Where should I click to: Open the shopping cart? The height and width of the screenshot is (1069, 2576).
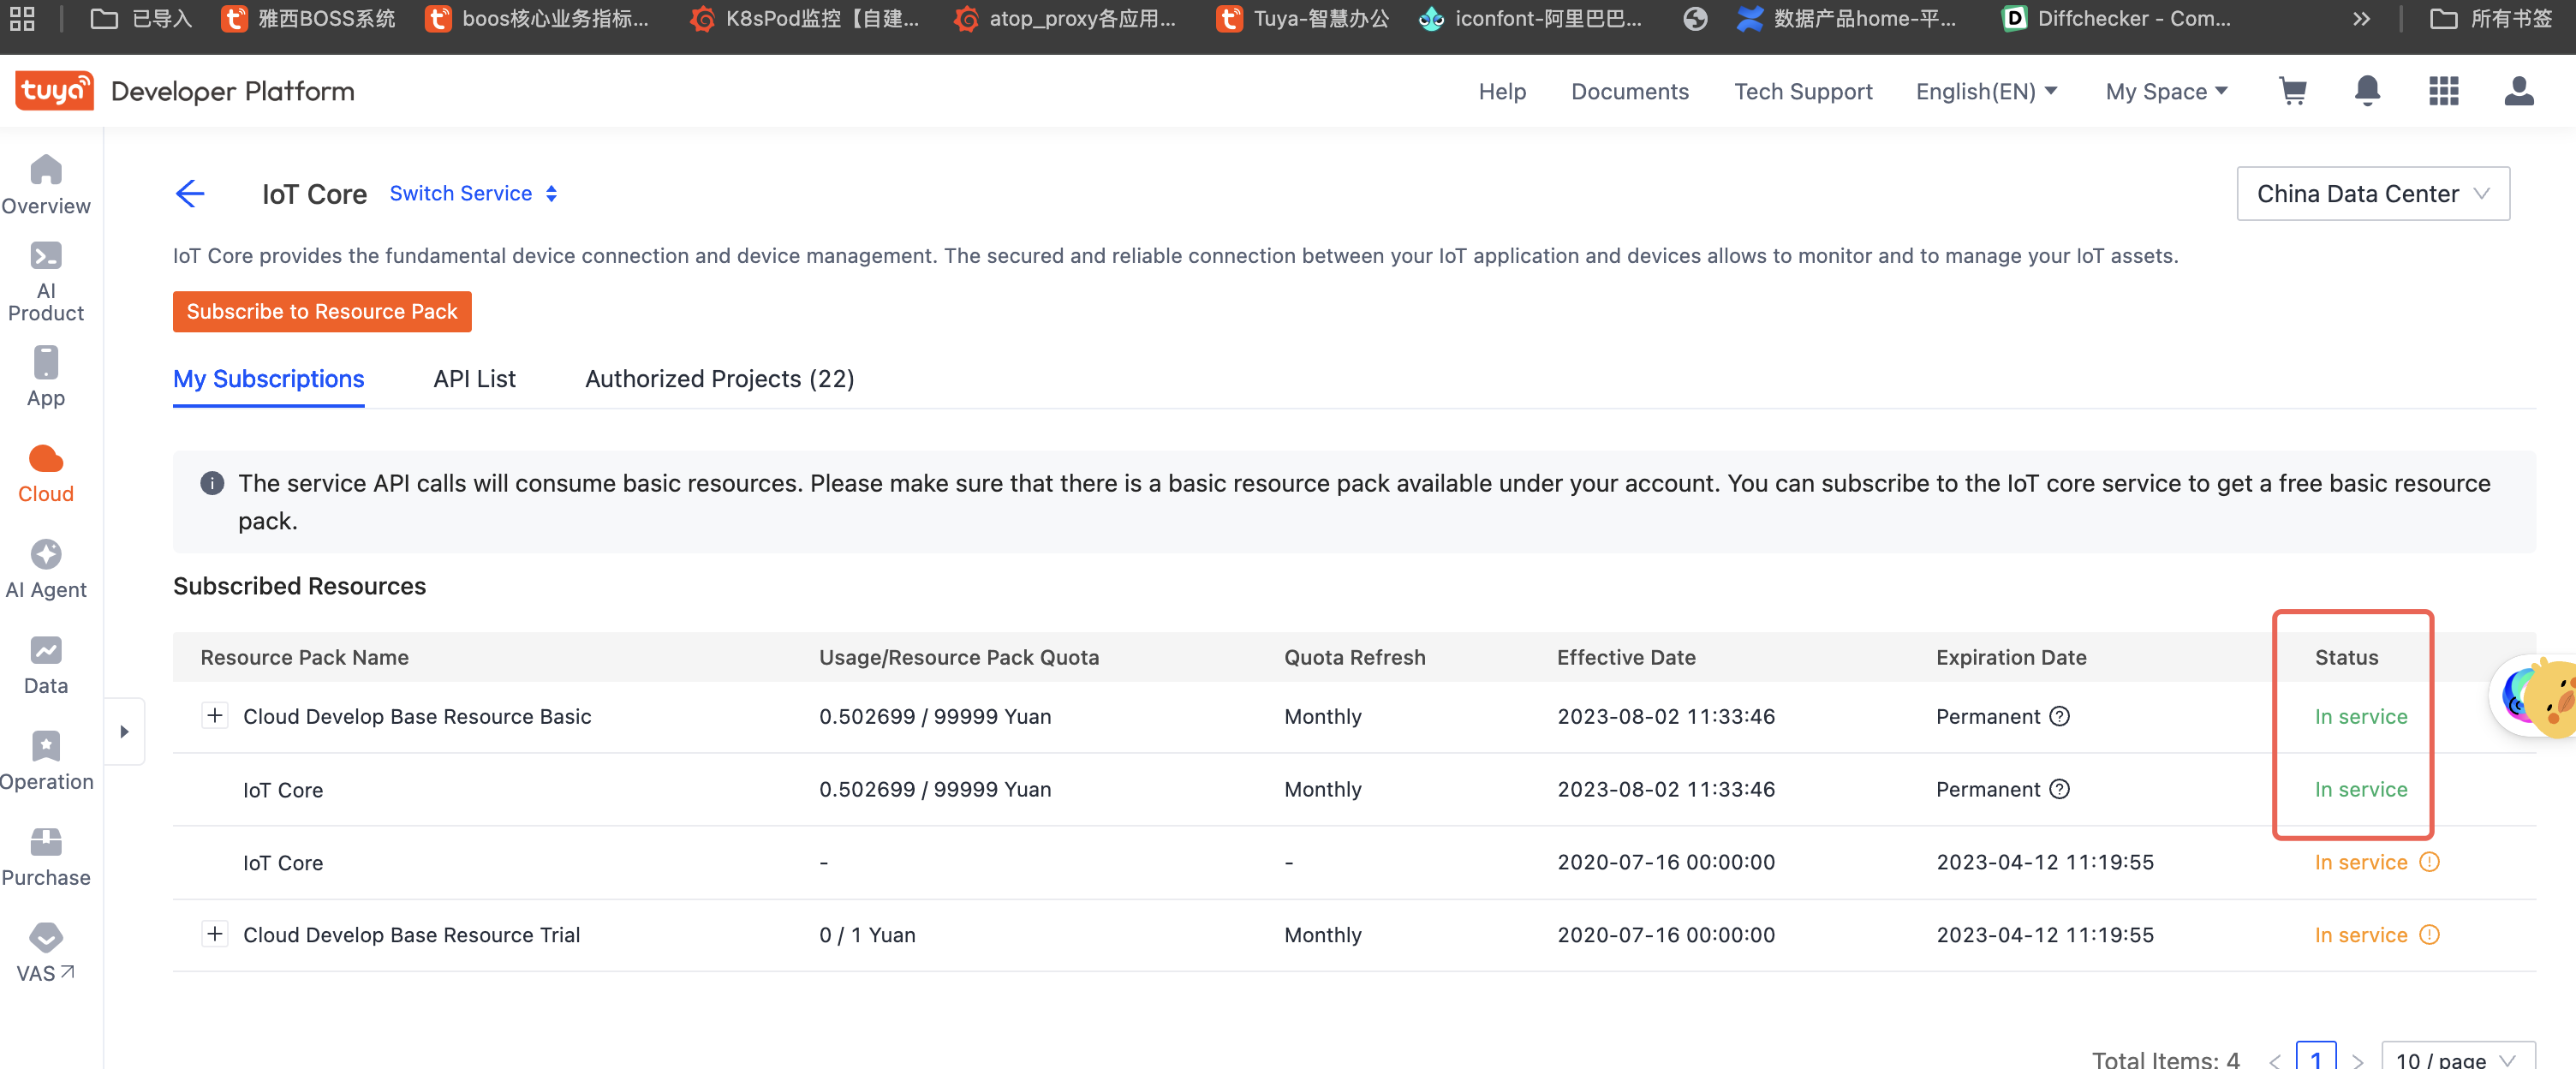2293,91
